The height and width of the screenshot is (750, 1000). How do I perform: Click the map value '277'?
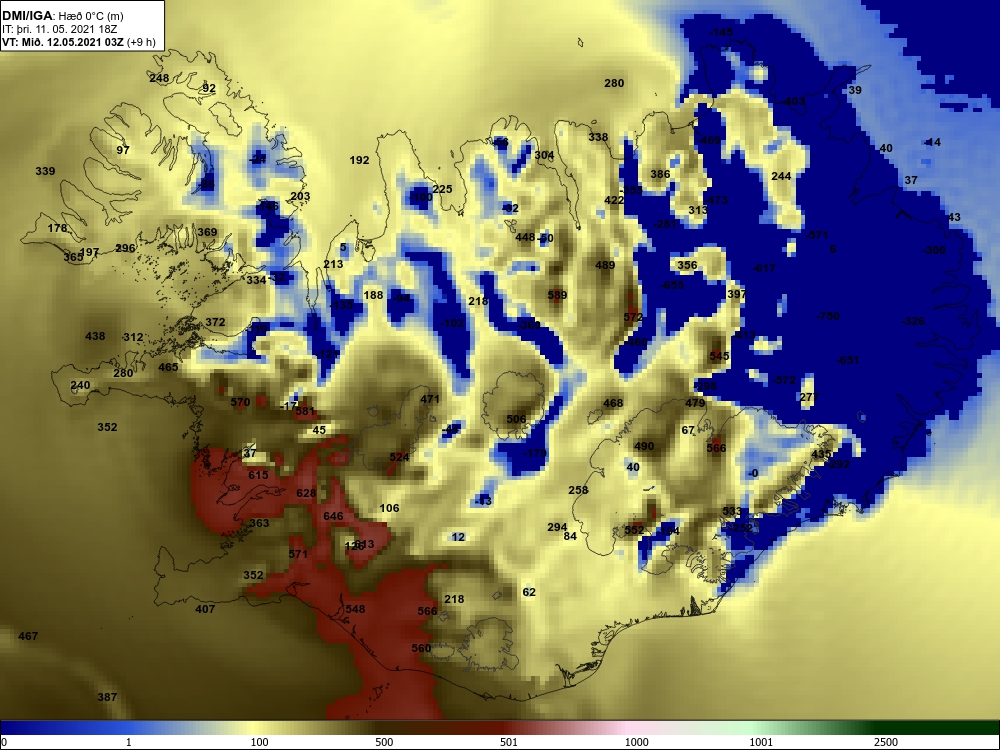coord(809,398)
